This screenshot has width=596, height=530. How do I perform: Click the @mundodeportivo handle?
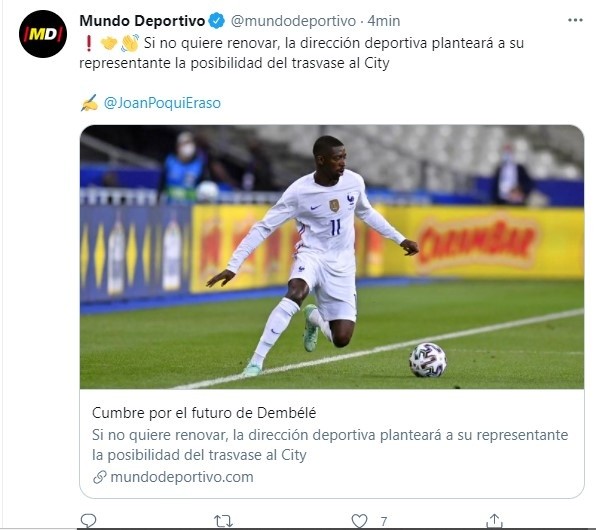pyautogui.click(x=293, y=21)
